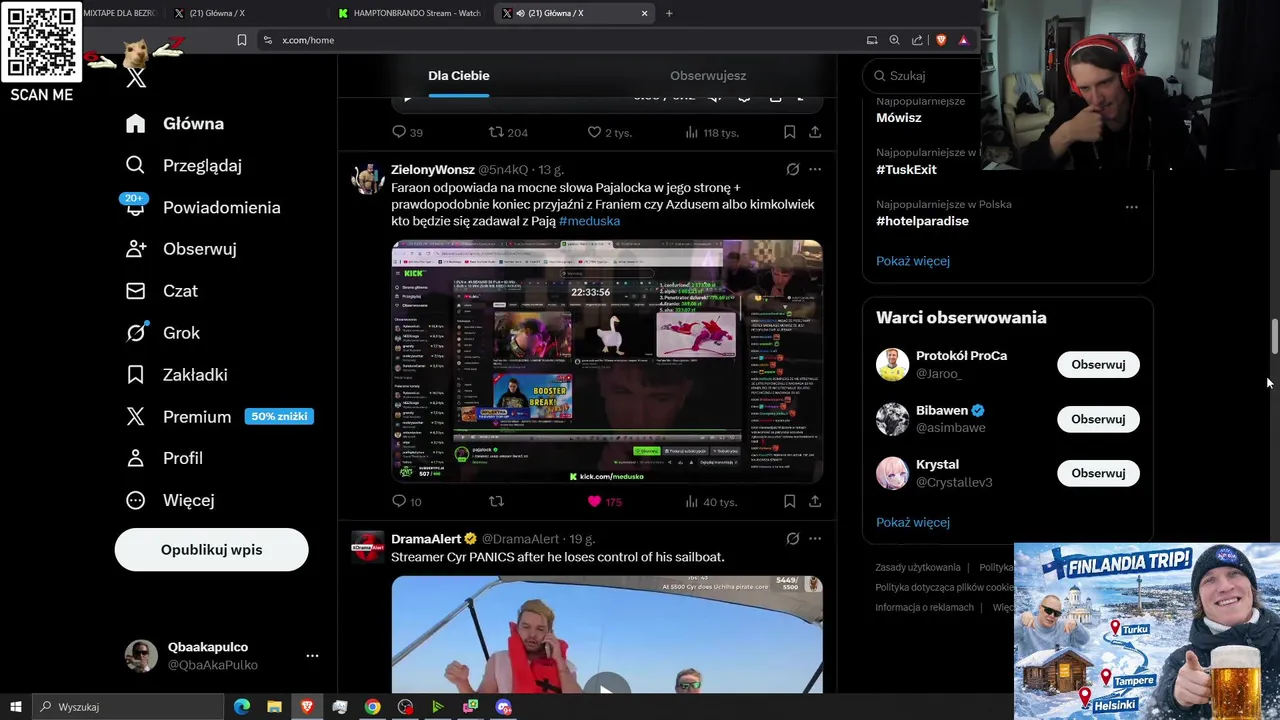
Task: Expand the Więcej menu
Action: tap(170, 500)
